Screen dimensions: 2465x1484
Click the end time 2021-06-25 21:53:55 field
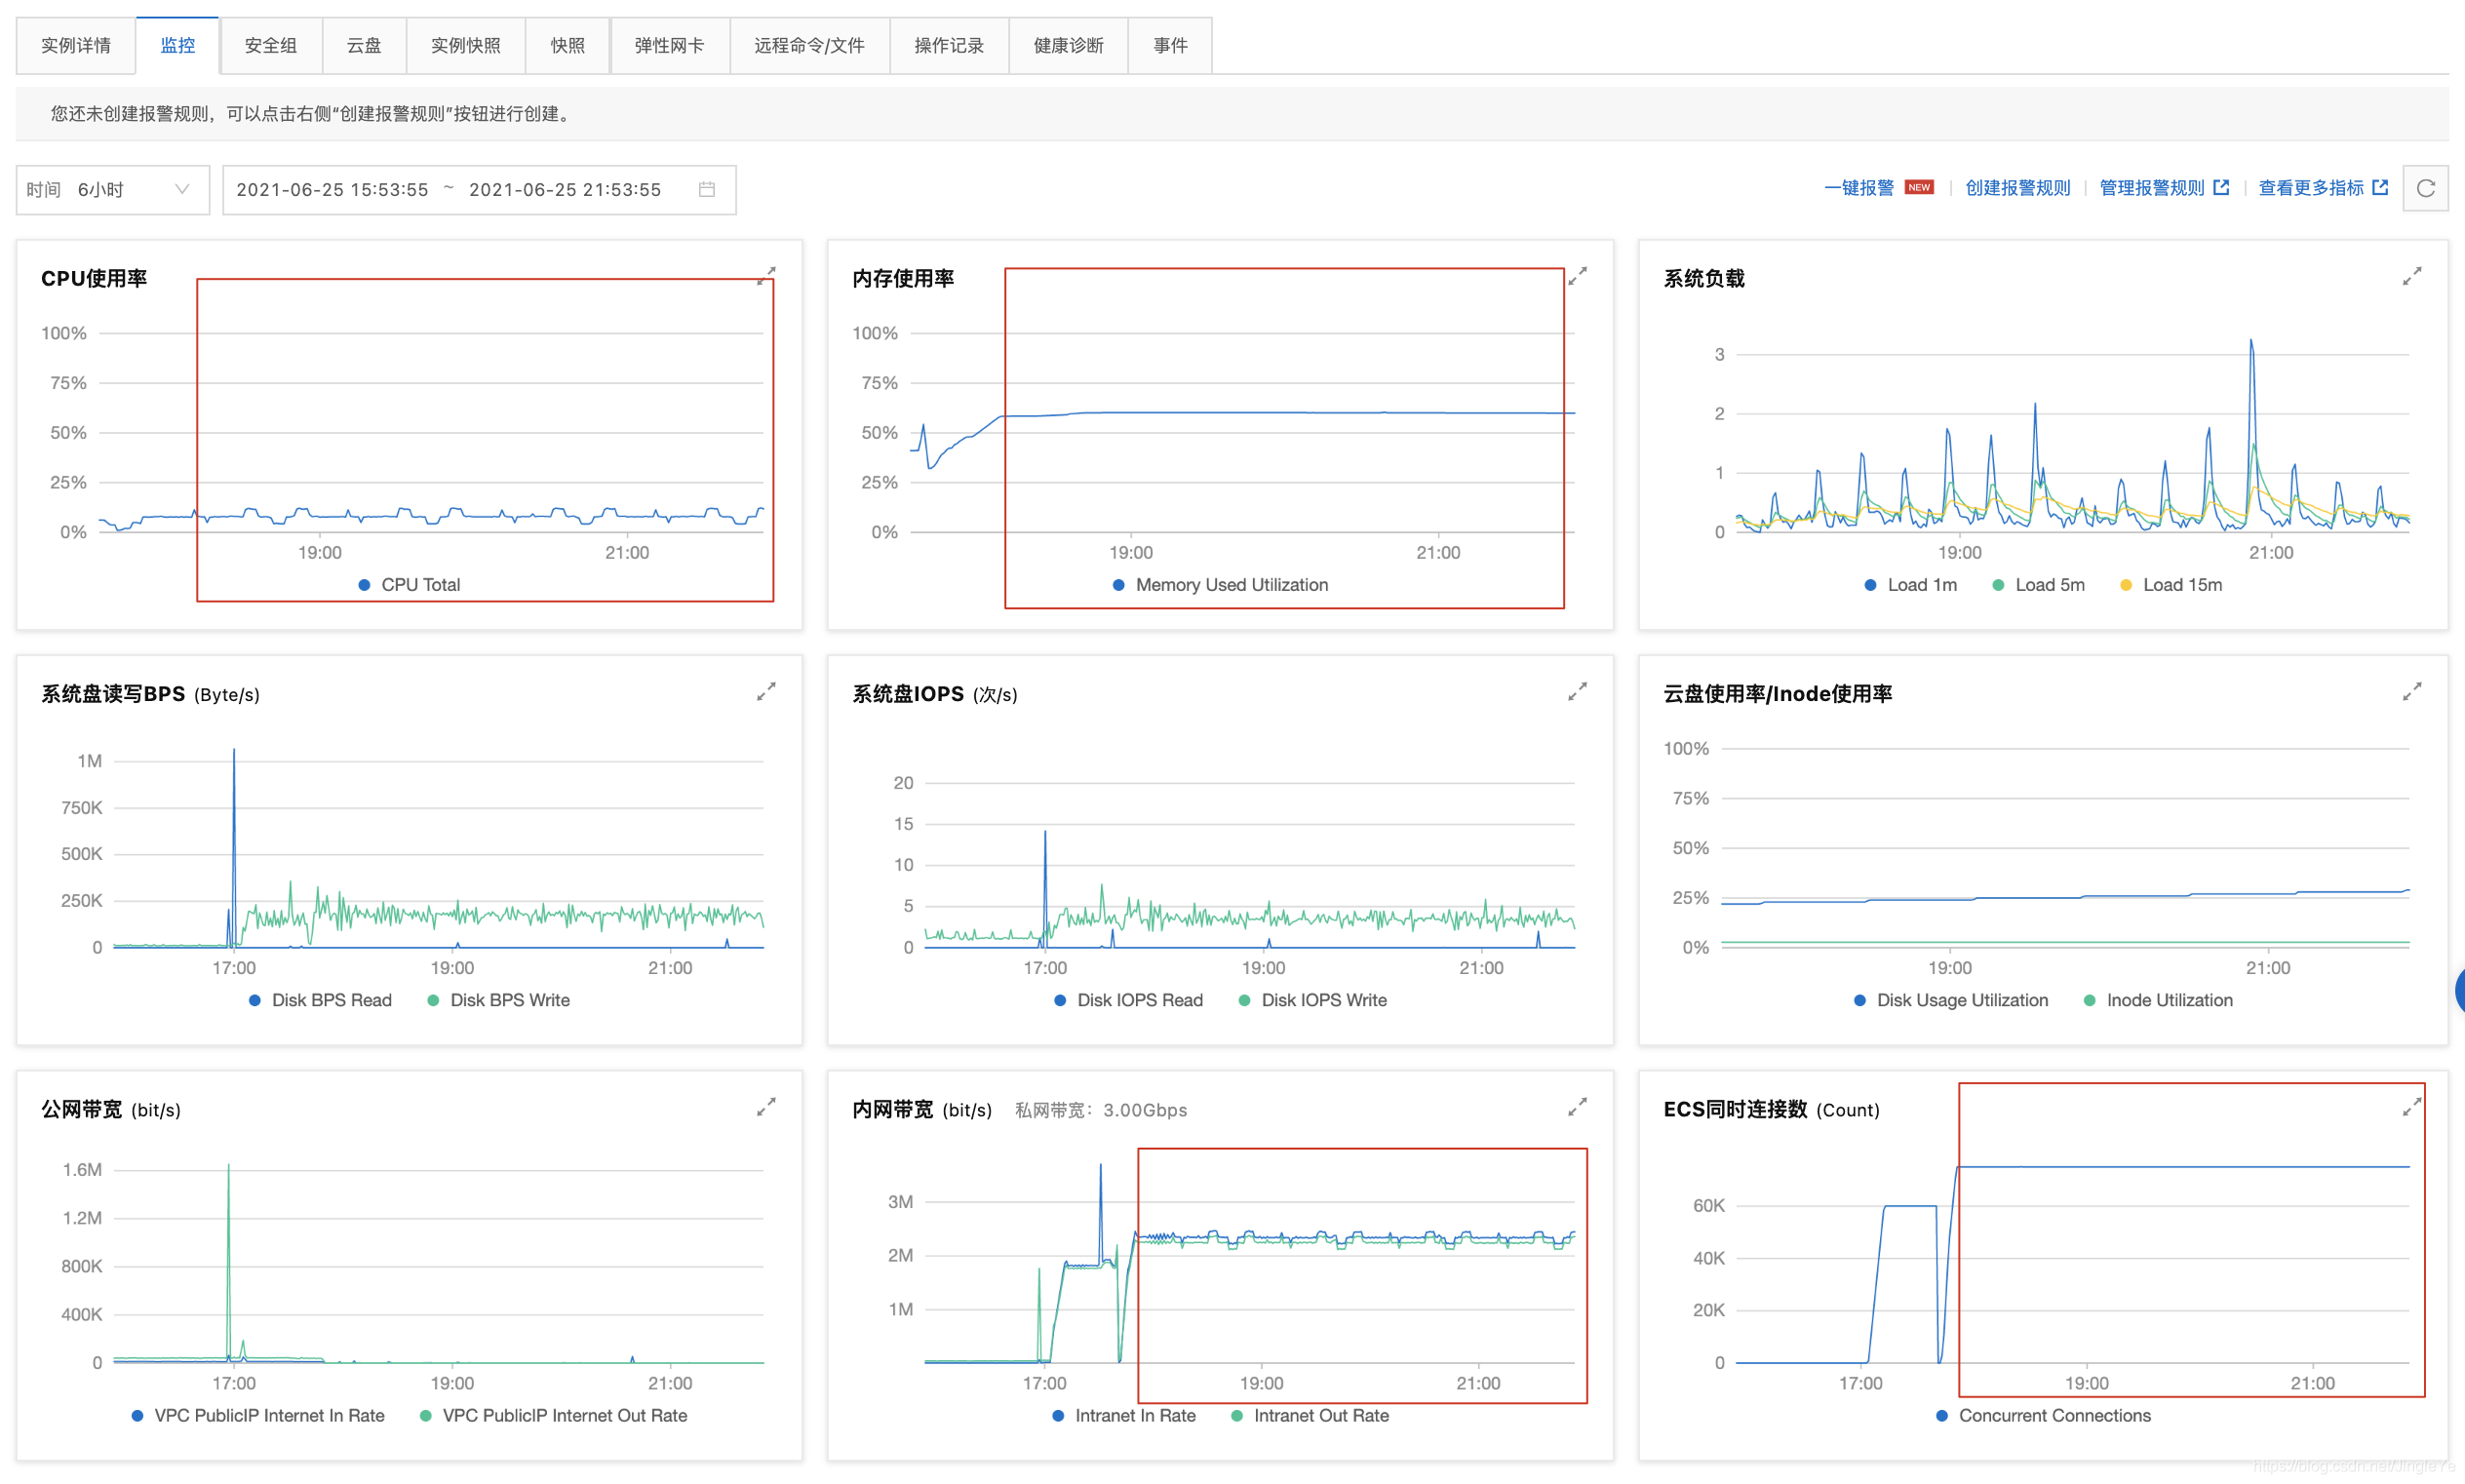(565, 189)
